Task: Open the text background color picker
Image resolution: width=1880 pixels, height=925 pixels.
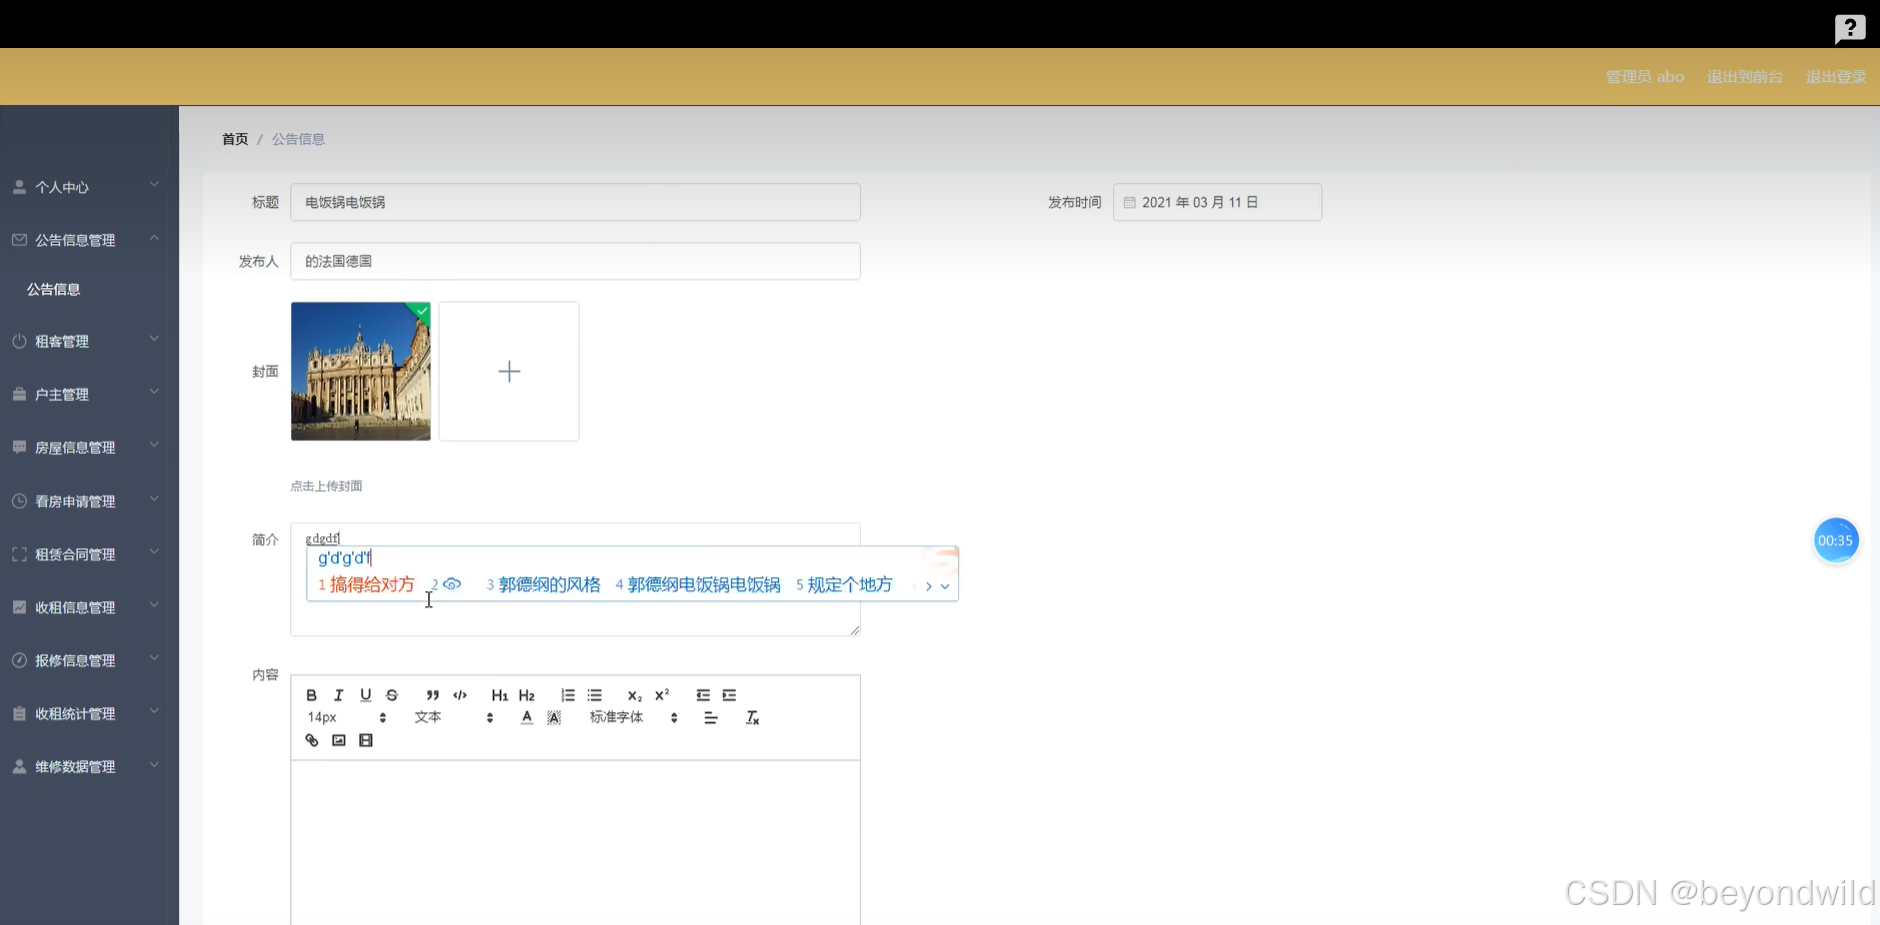Action: pyautogui.click(x=554, y=717)
